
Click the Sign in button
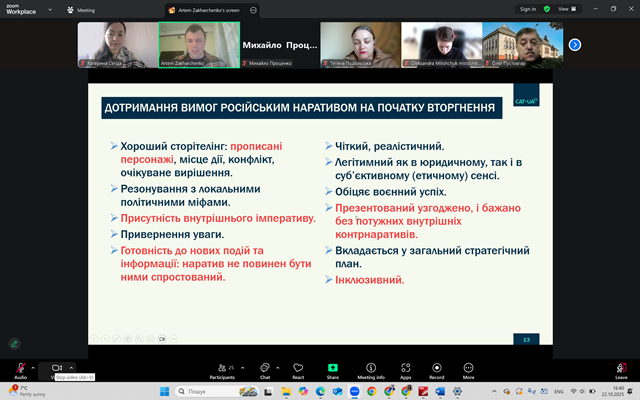[529, 8]
